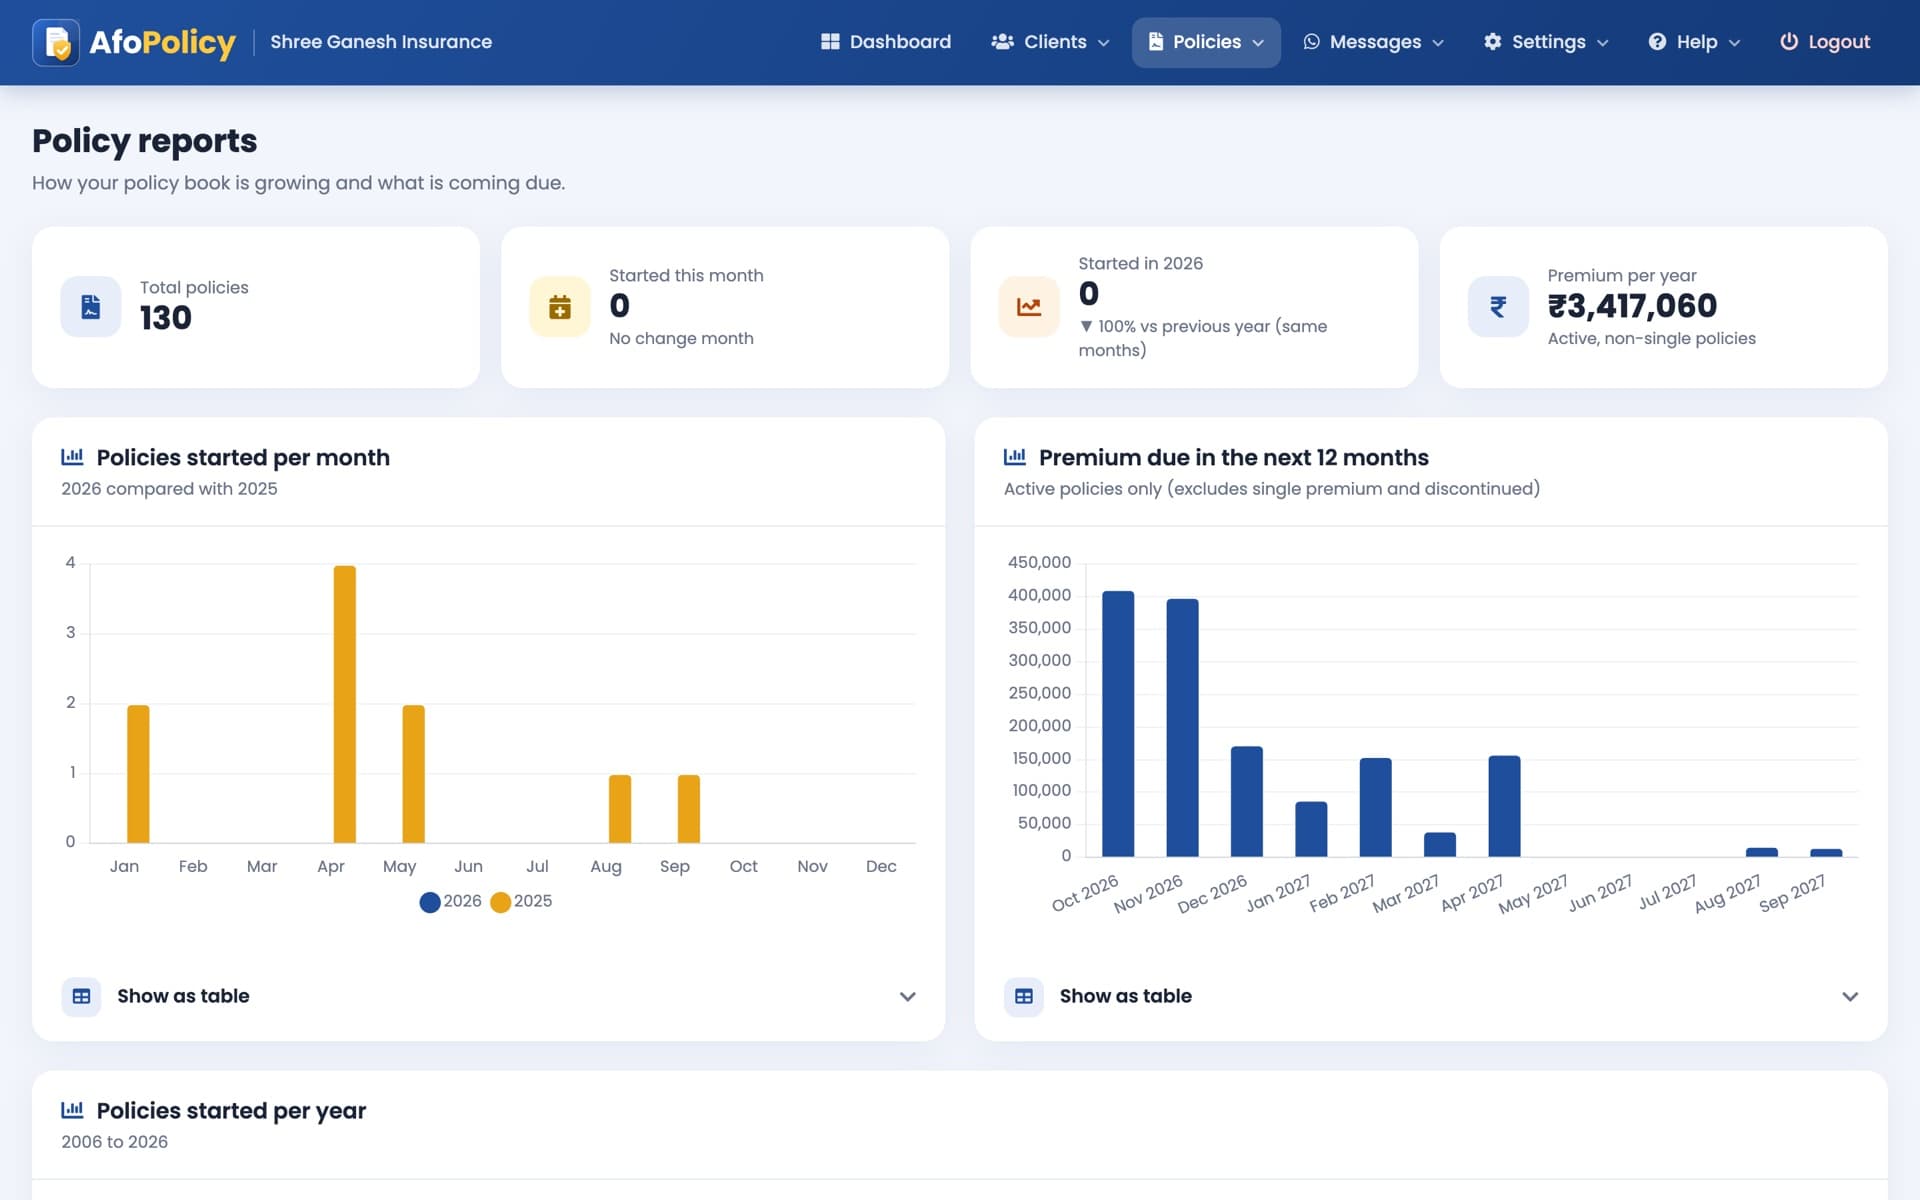
Task: Open the Policies menu
Action: point(1206,42)
